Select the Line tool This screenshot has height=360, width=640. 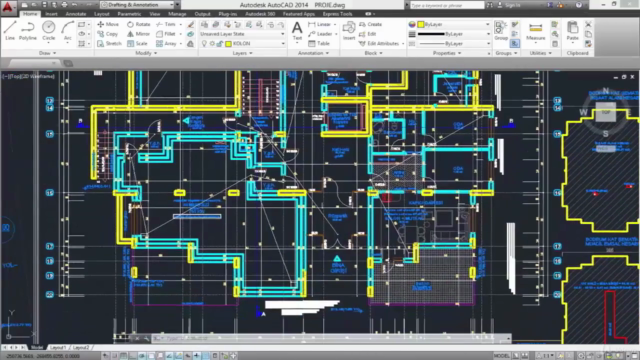10,31
